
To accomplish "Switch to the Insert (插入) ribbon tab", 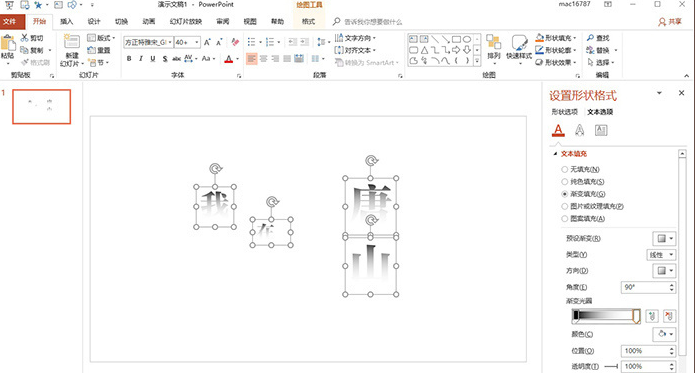I will [x=66, y=21].
